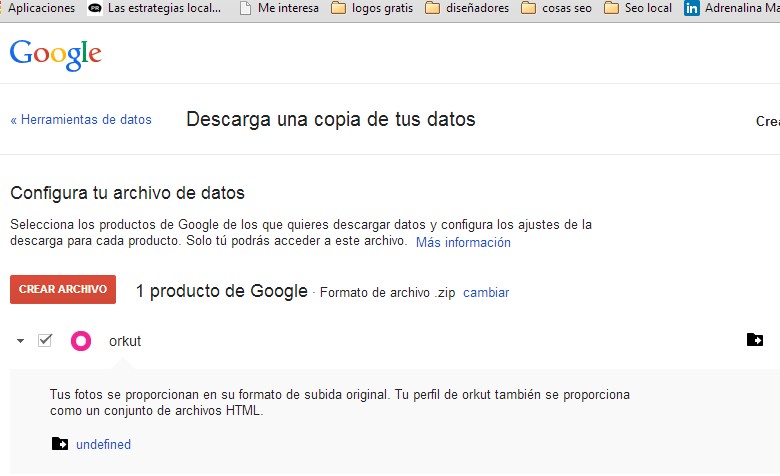Click the 'Formato de archivo .zip' text
This screenshot has height=476, width=780.
[x=388, y=292]
